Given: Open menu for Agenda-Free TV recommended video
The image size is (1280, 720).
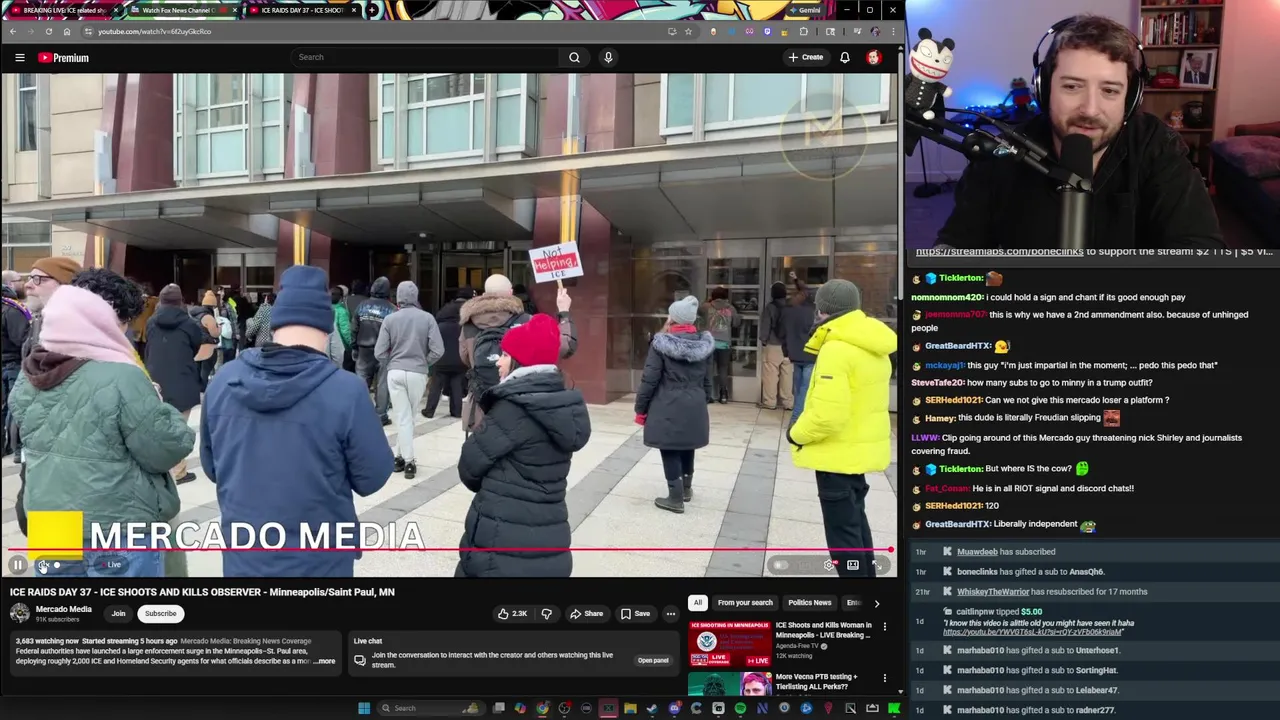Looking at the screenshot, I should coord(884,627).
